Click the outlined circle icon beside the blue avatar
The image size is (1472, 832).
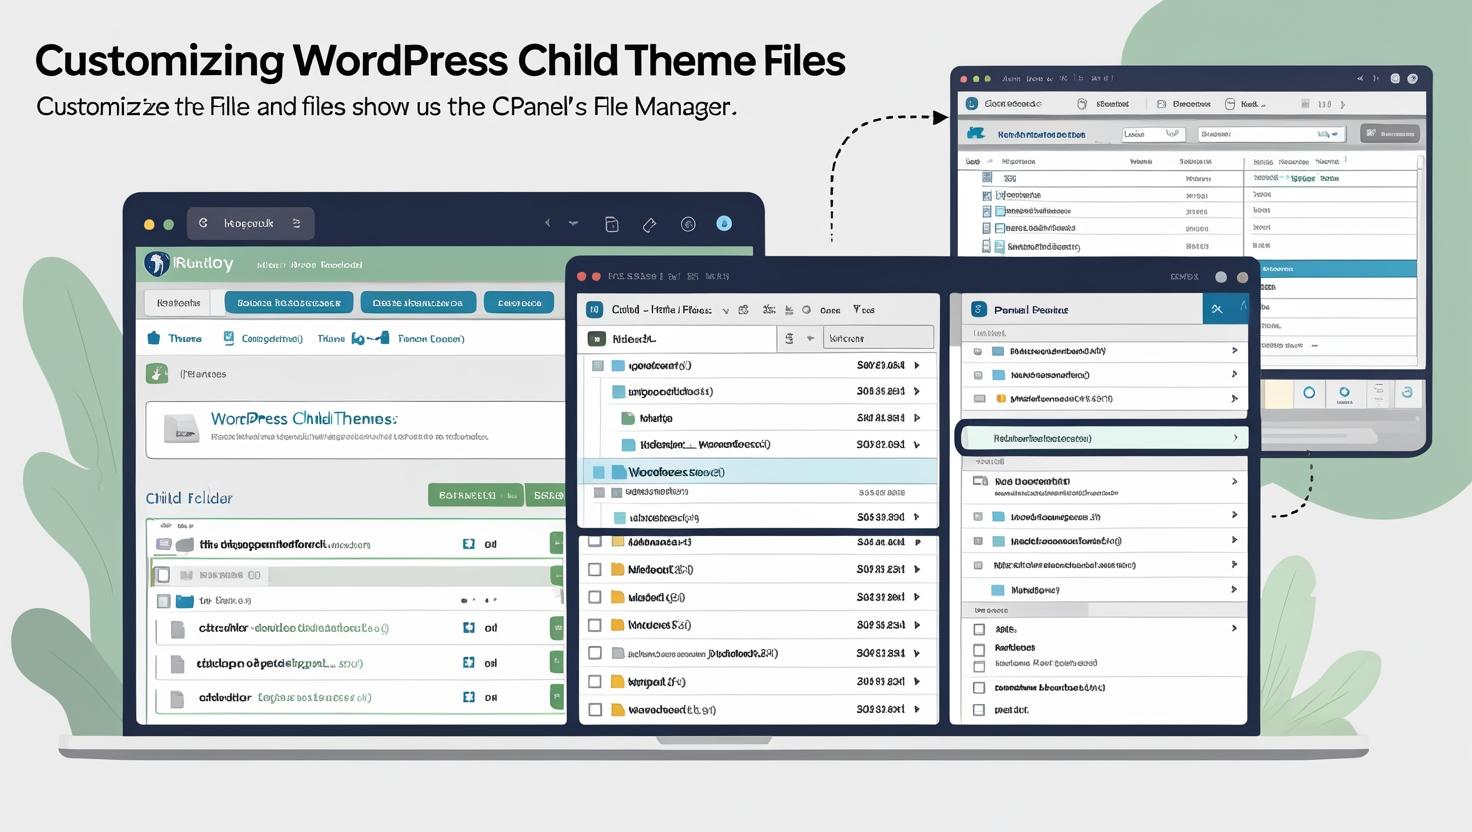(x=688, y=224)
